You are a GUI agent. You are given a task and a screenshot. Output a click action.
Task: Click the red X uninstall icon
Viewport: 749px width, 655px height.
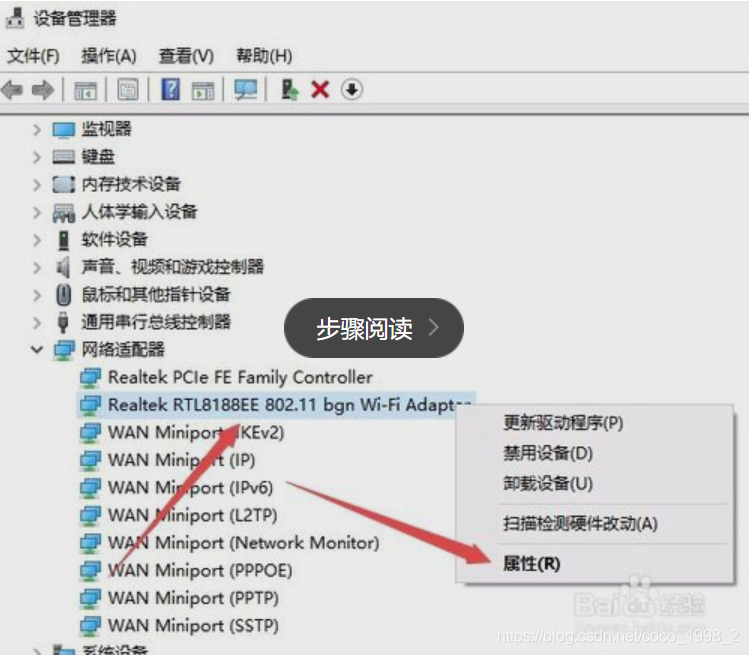pyautogui.click(x=320, y=89)
